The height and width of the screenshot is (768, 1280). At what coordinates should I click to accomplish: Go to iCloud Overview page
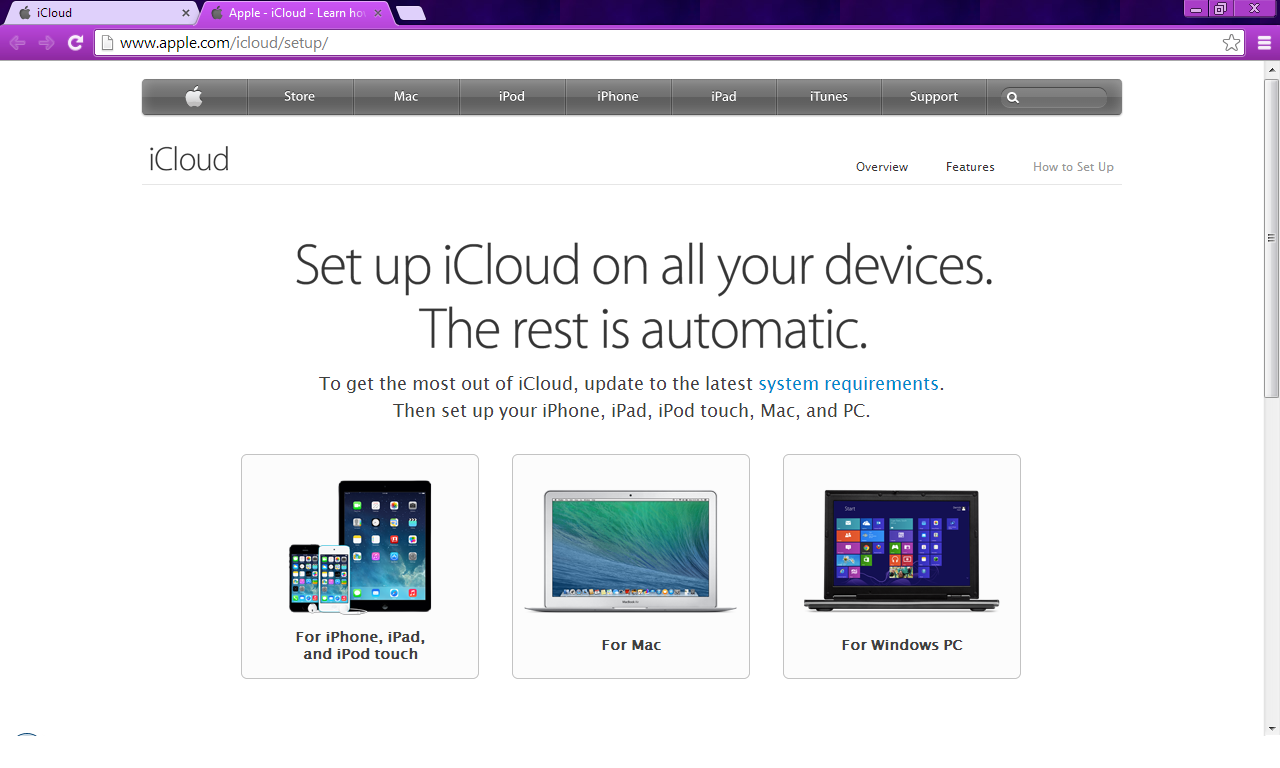tap(882, 167)
